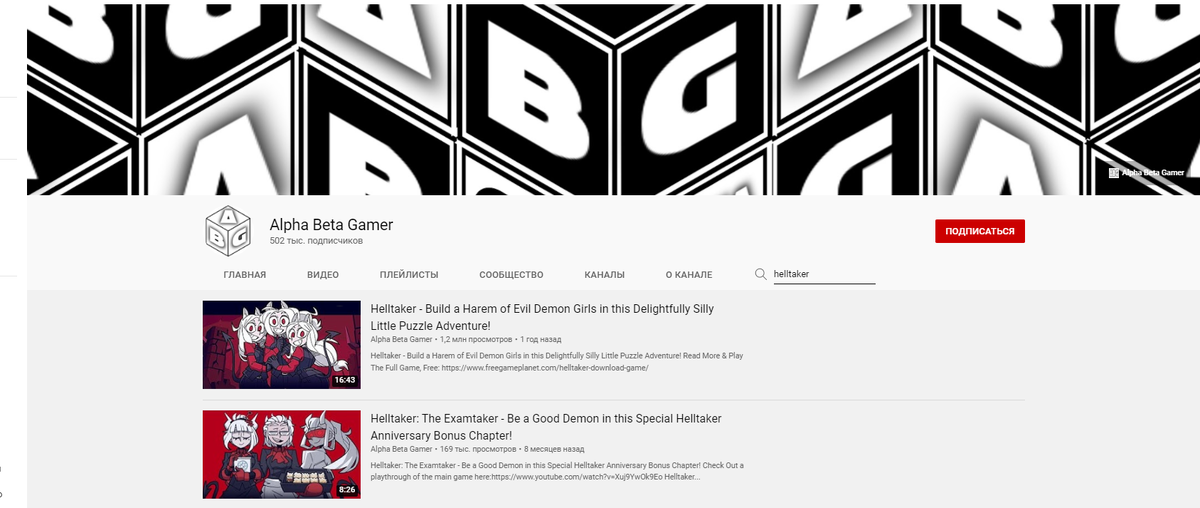Viewport: 1200px width, 508px height.
Task: Click the 8:26 duration badge
Action: (348, 490)
